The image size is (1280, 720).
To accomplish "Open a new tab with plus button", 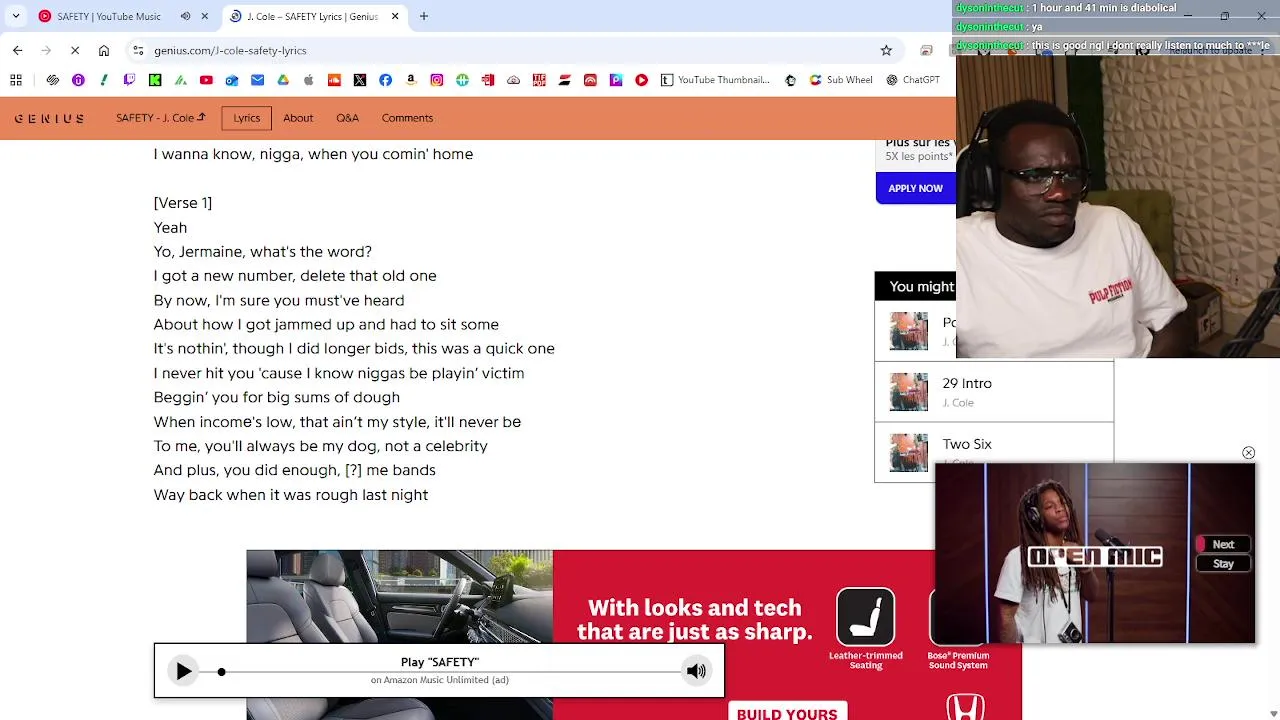I will tap(424, 16).
